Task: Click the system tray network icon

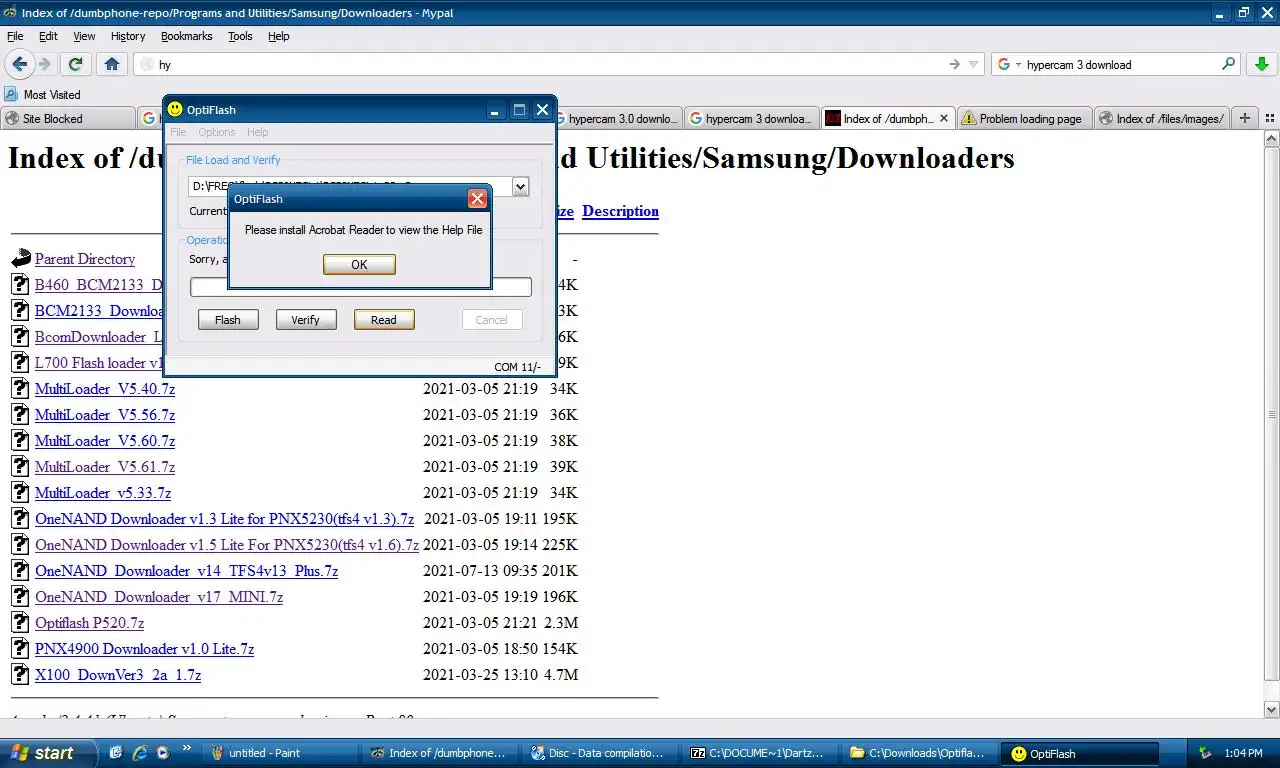Action: 1205,753
